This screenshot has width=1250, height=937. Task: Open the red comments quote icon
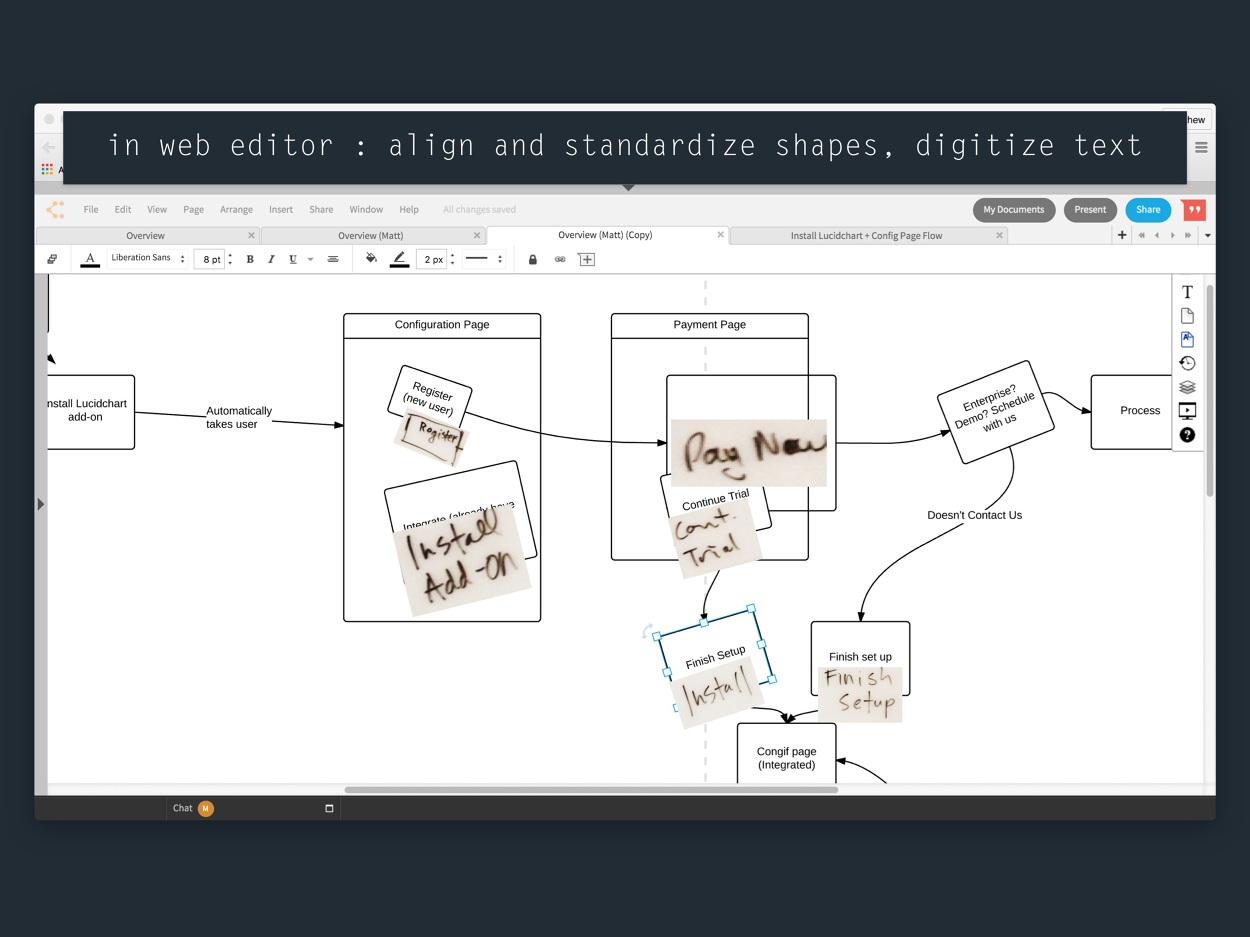point(1193,210)
